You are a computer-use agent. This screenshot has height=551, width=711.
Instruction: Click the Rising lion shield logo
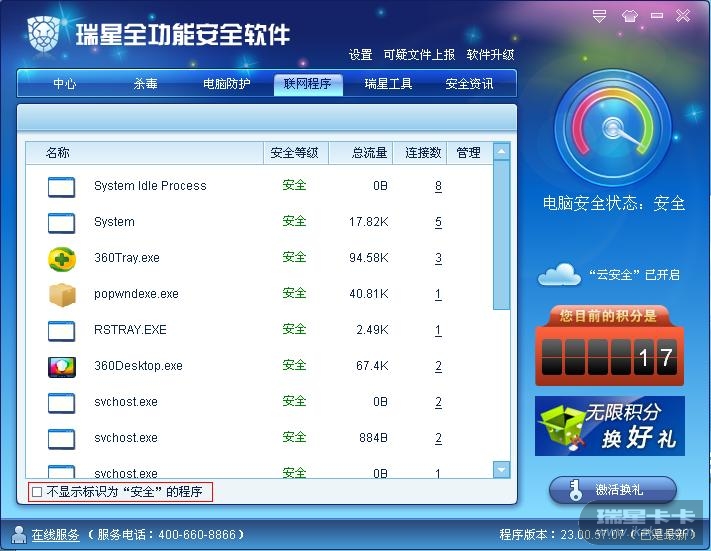44,34
